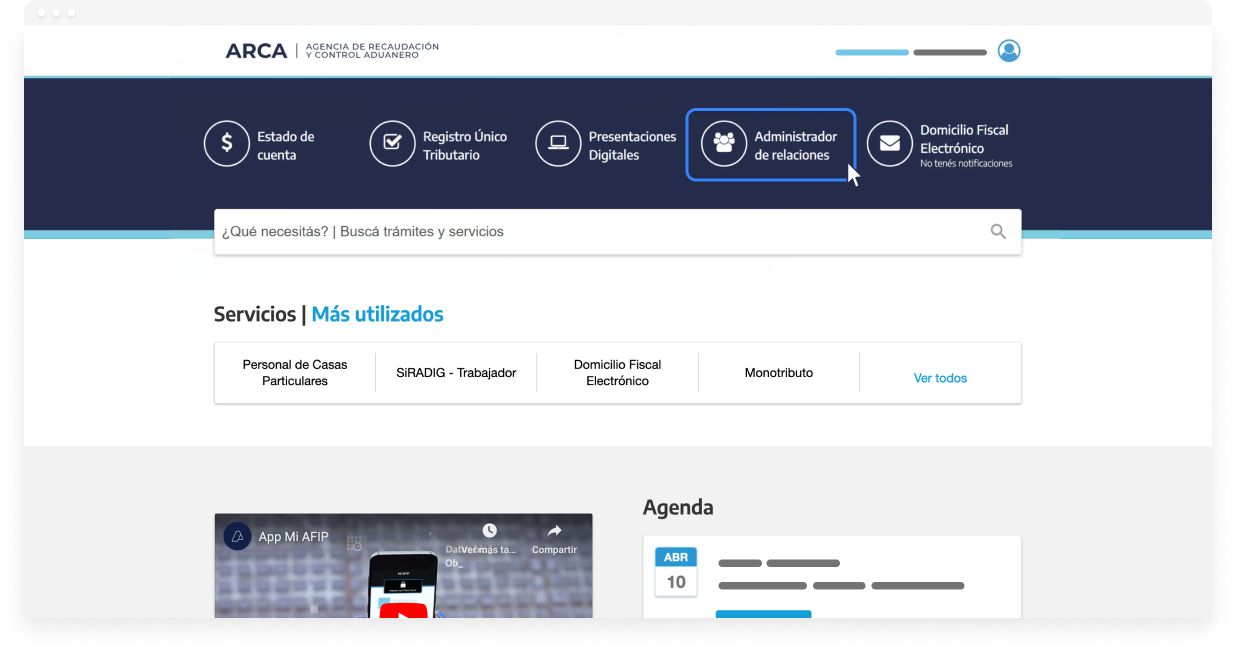Click the ARCA logo in header
Screen dimensions: 1236x651
256,51
